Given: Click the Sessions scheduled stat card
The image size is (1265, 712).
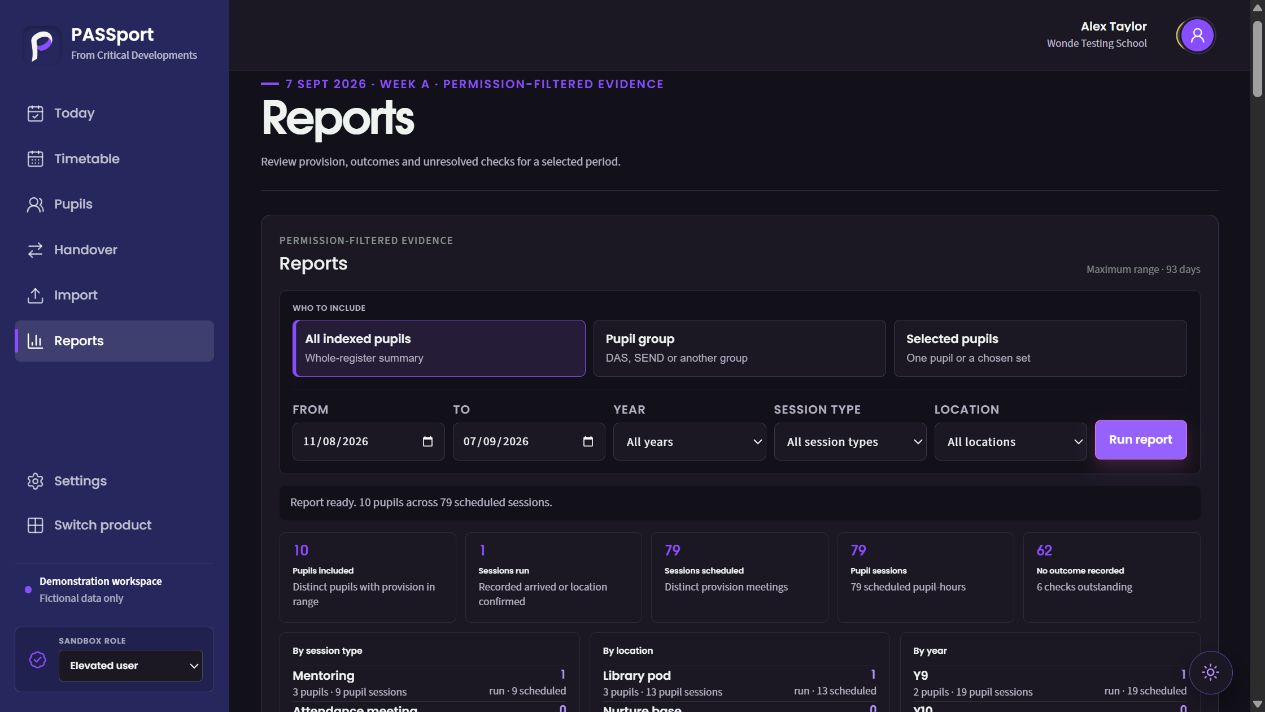Looking at the screenshot, I should tap(740, 578).
